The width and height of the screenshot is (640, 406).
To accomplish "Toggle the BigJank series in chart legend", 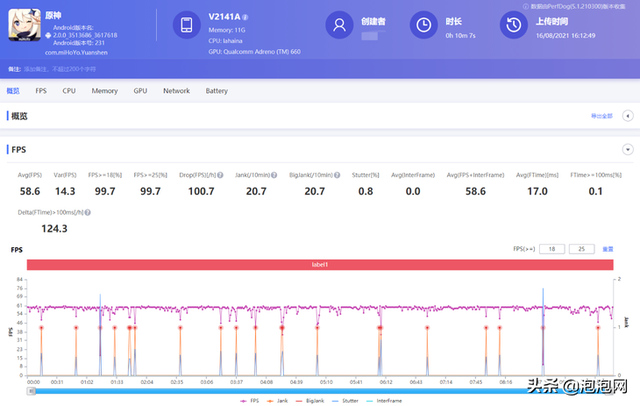I will 310,401.
